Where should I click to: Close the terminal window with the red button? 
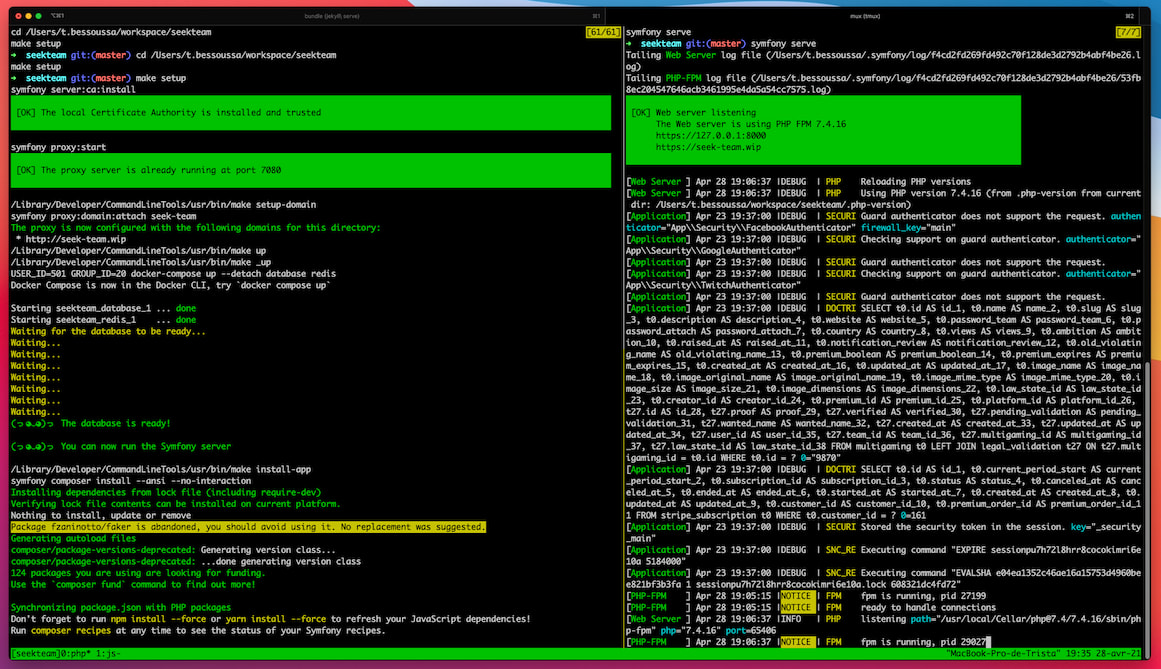coord(19,16)
